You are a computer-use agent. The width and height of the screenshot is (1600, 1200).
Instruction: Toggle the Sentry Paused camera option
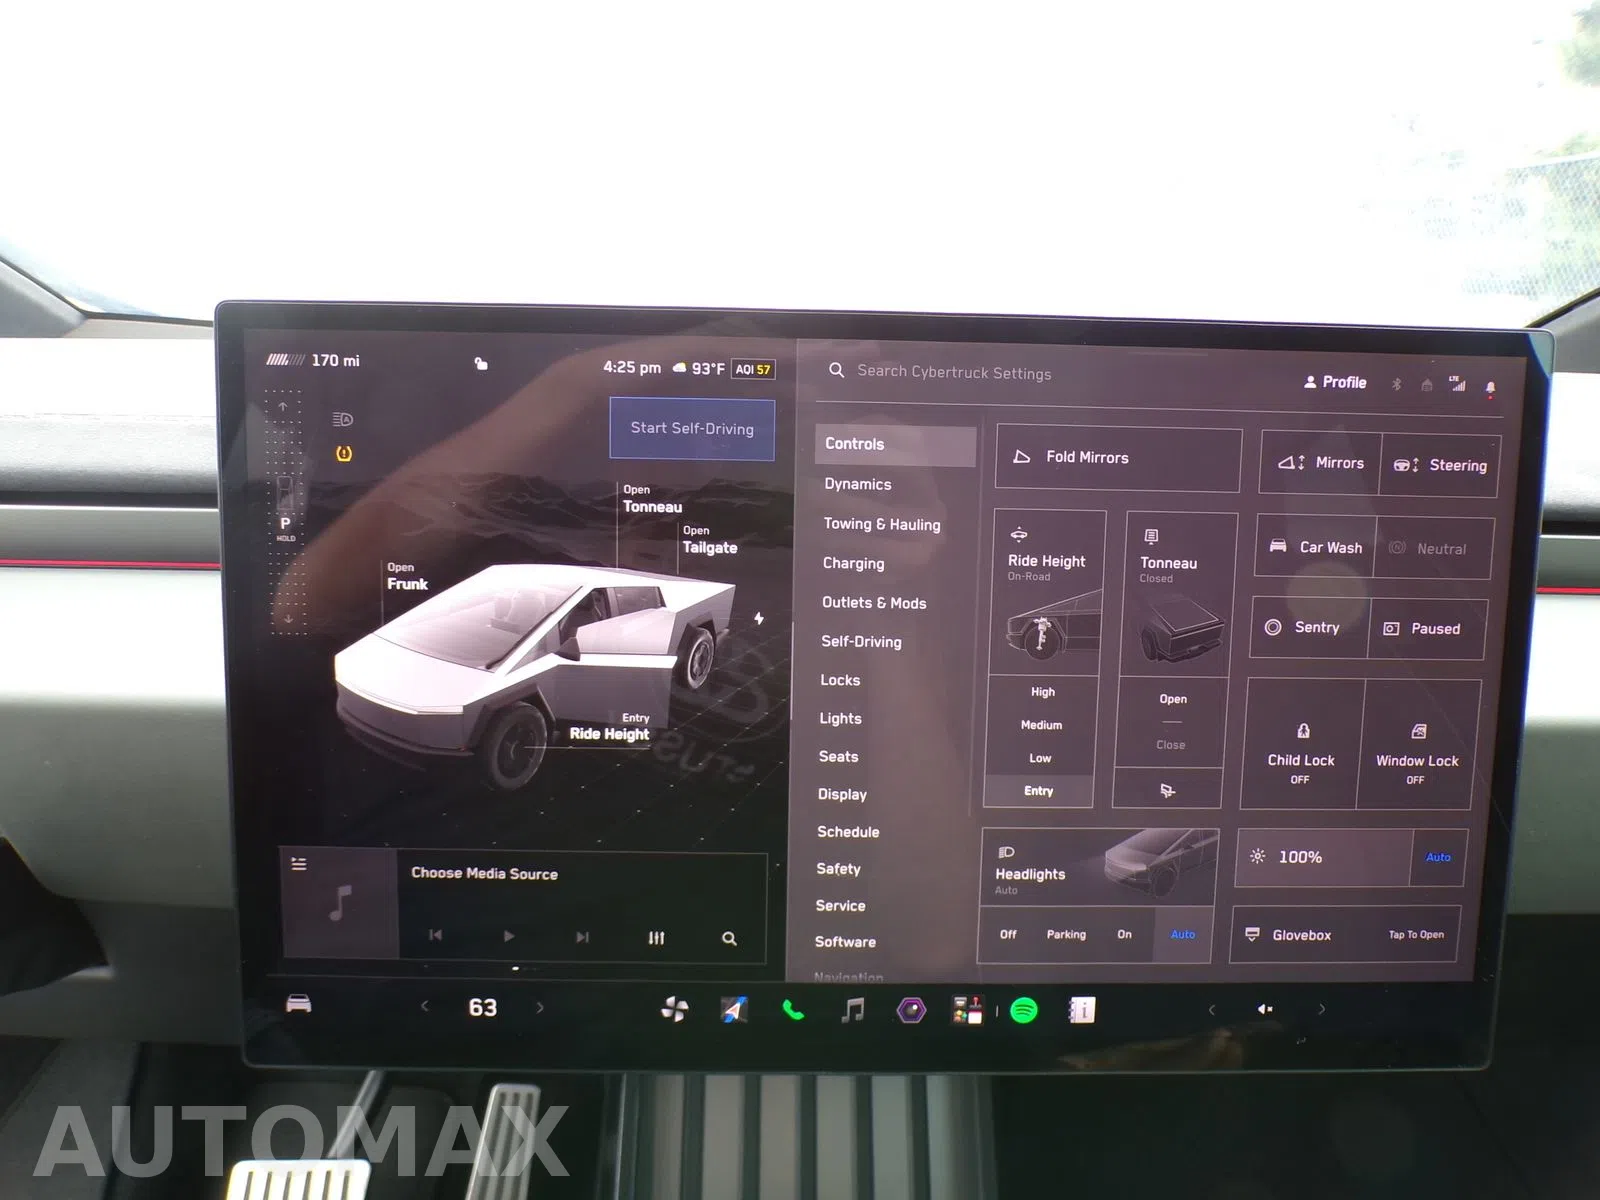[x=1425, y=629]
